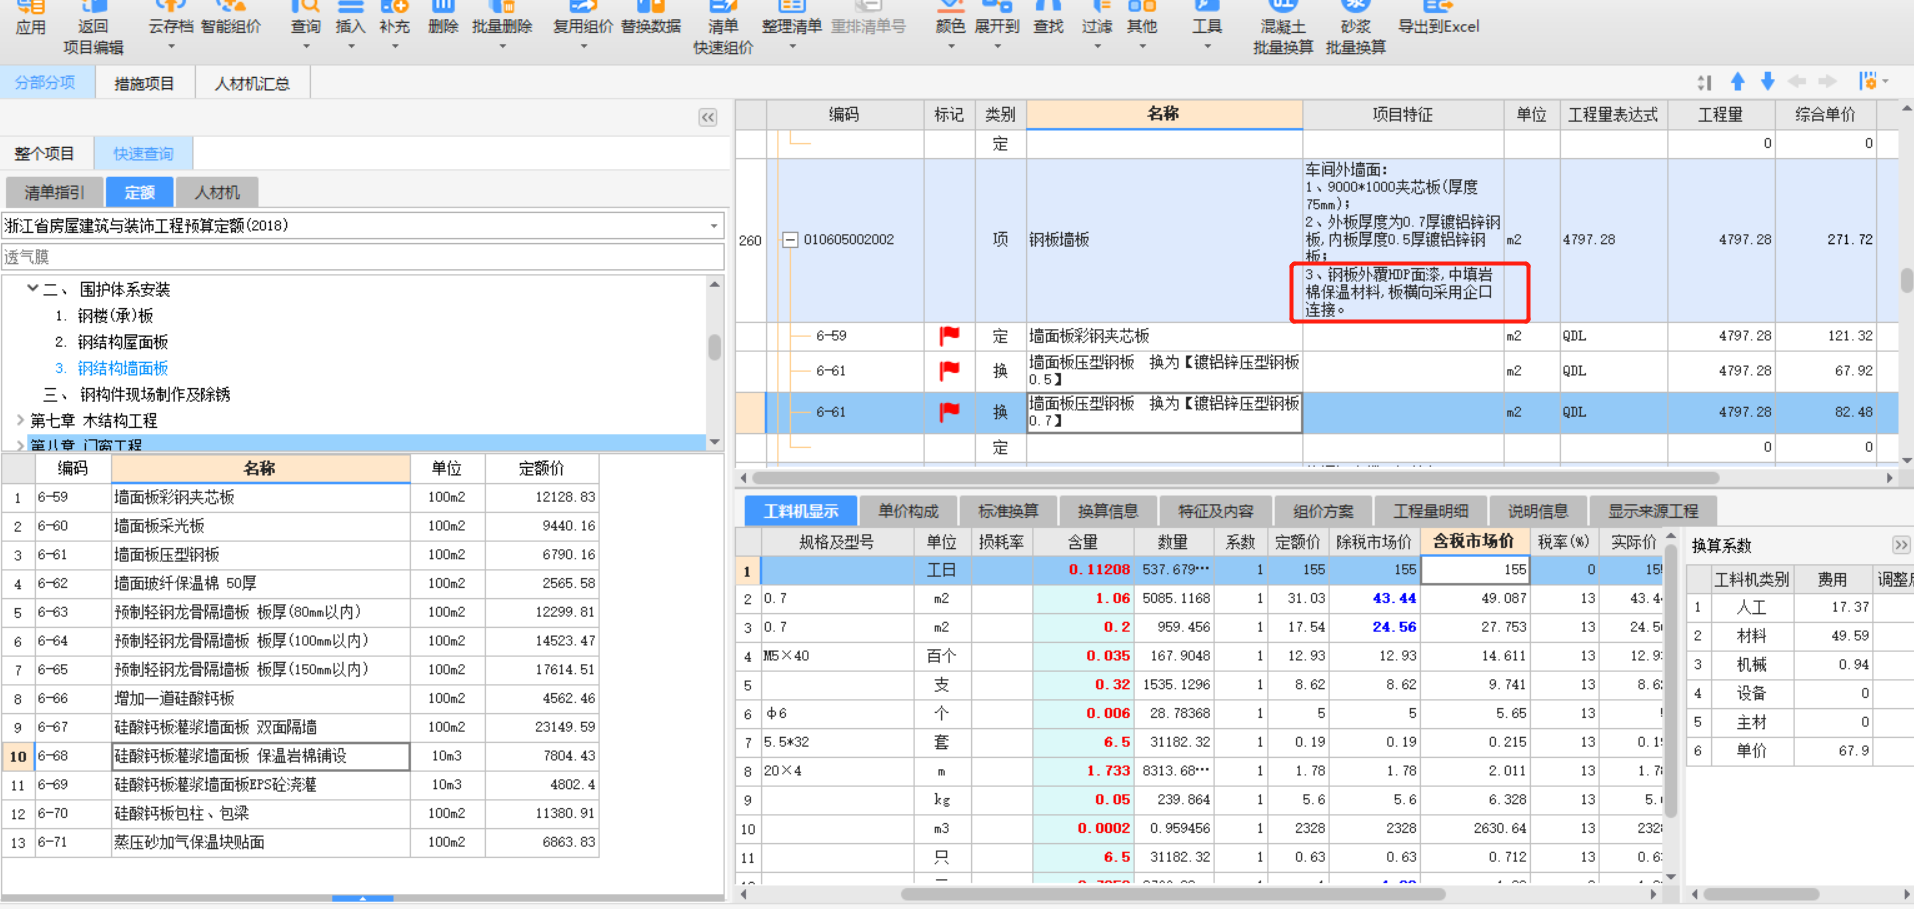Select the 分部分项 tab
The height and width of the screenshot is (909, 1914).
point(46,83)
